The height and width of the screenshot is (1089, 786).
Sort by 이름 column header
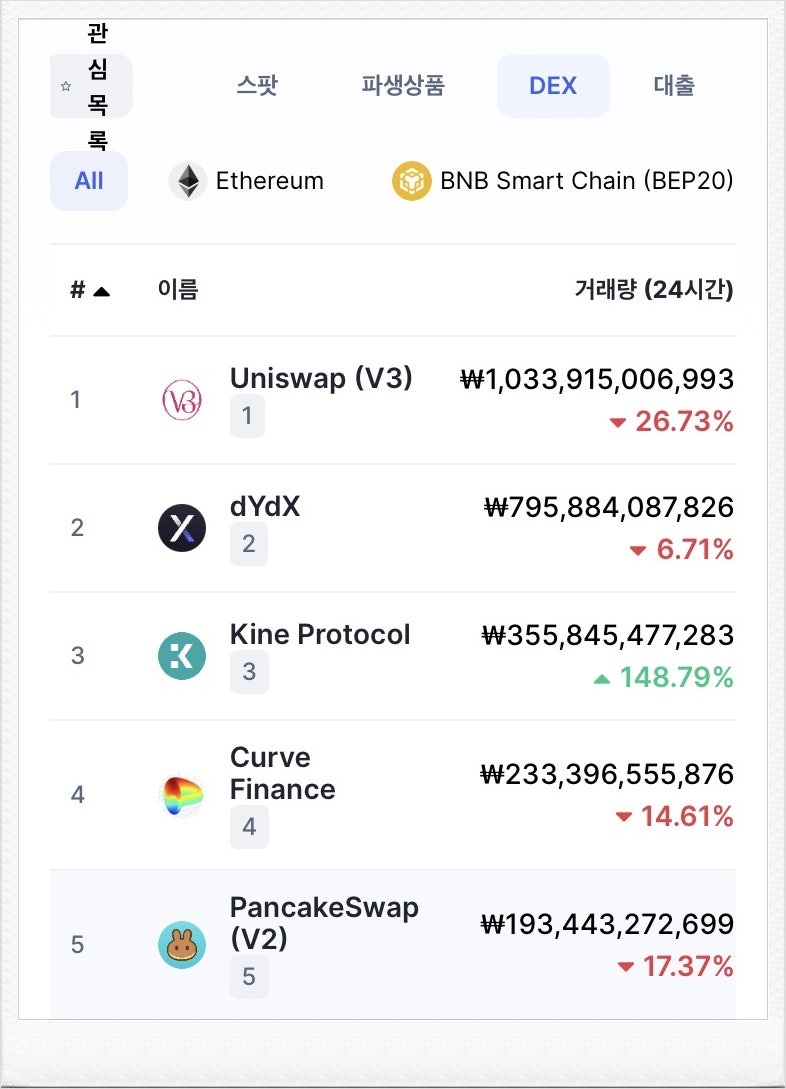pyautogui.click(x=178, y=289)
